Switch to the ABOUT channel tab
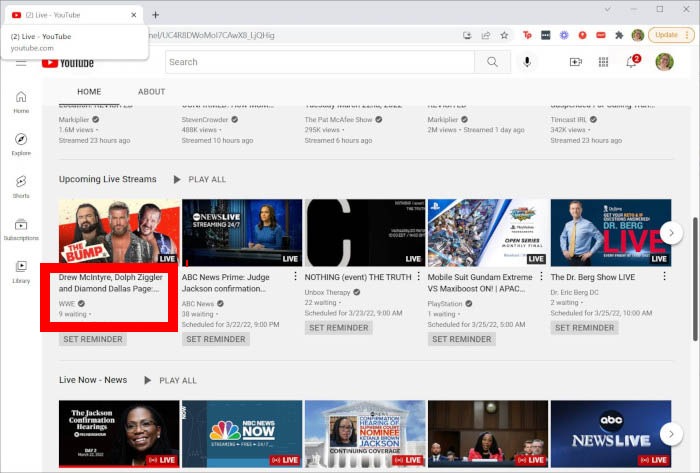 [x=151, y=91]
